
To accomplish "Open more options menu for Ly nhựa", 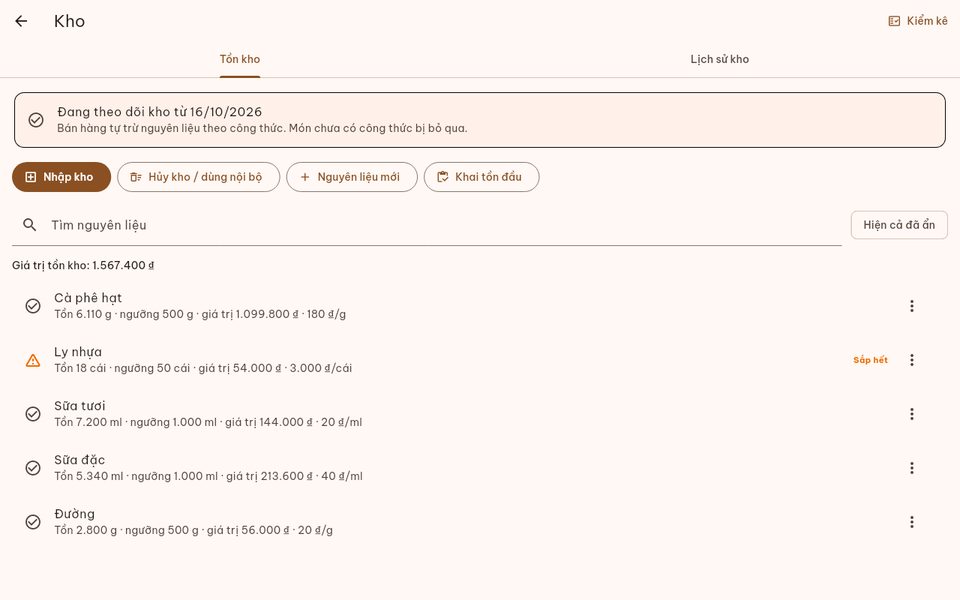I will pyautogui.click(x=912, y=360).
